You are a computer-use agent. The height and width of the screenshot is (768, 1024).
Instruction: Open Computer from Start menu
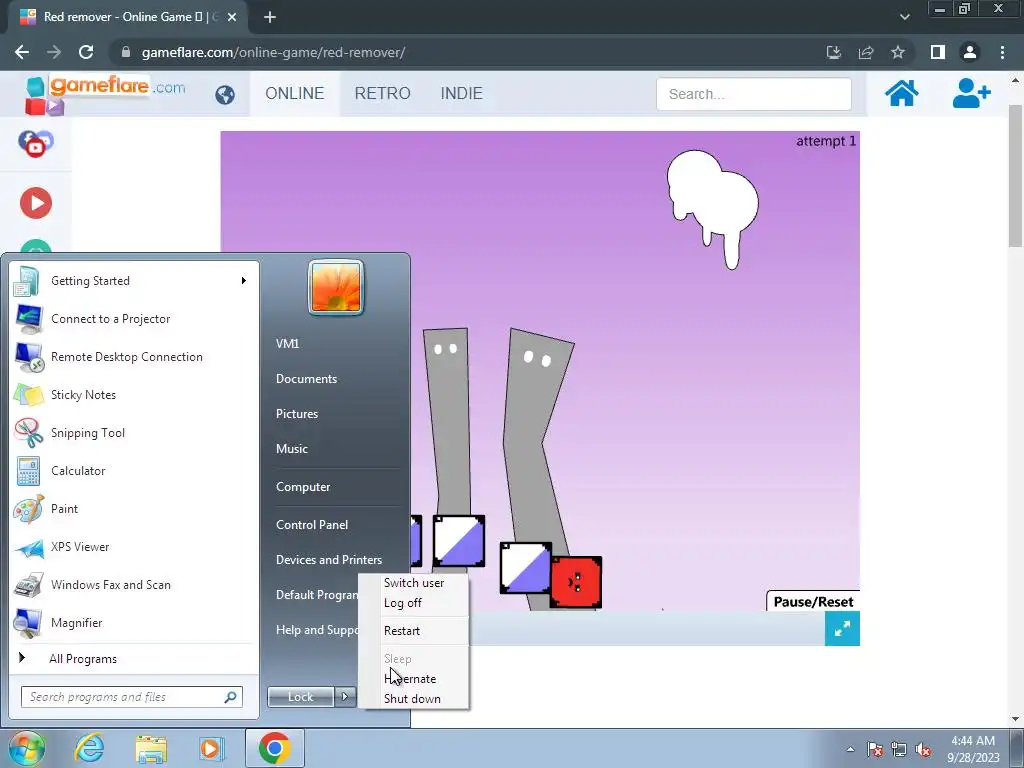(x=303, y=487)
